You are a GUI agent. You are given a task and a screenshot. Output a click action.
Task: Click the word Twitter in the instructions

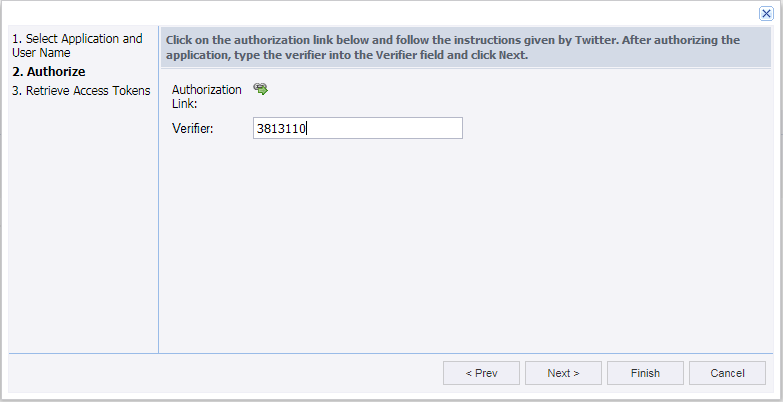597,40
